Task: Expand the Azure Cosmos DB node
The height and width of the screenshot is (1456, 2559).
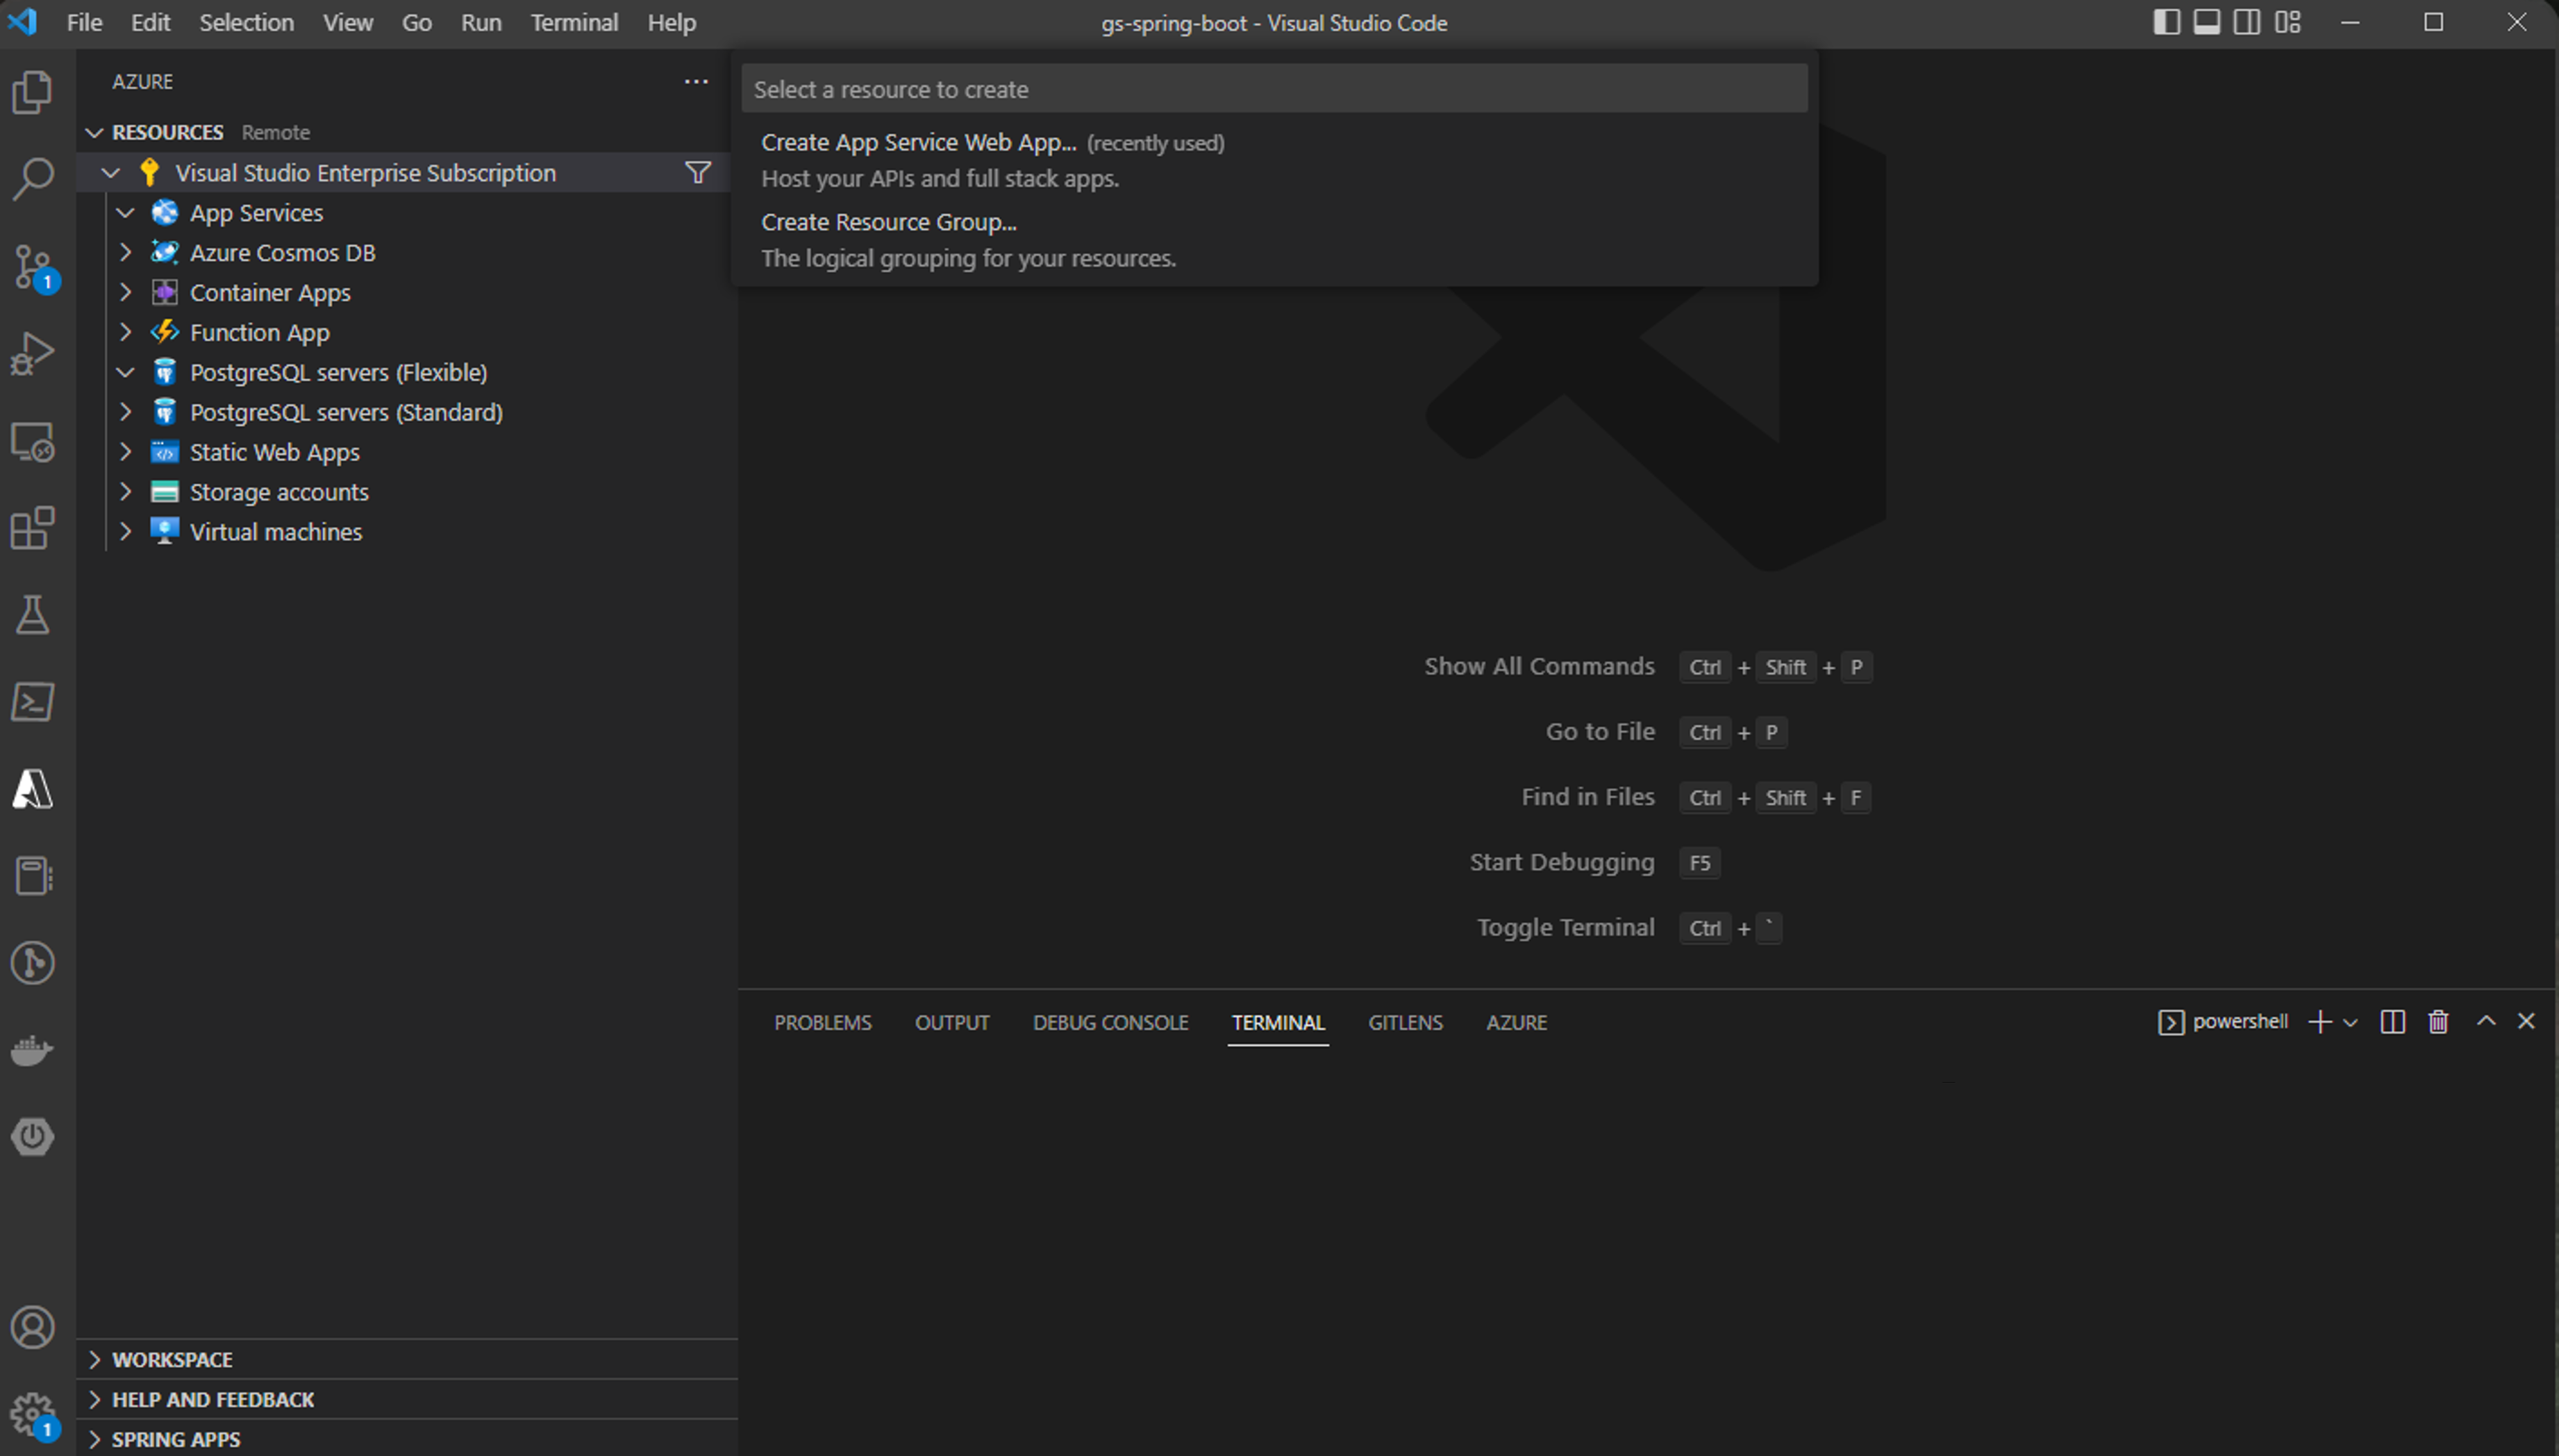Action: point(126,253)
